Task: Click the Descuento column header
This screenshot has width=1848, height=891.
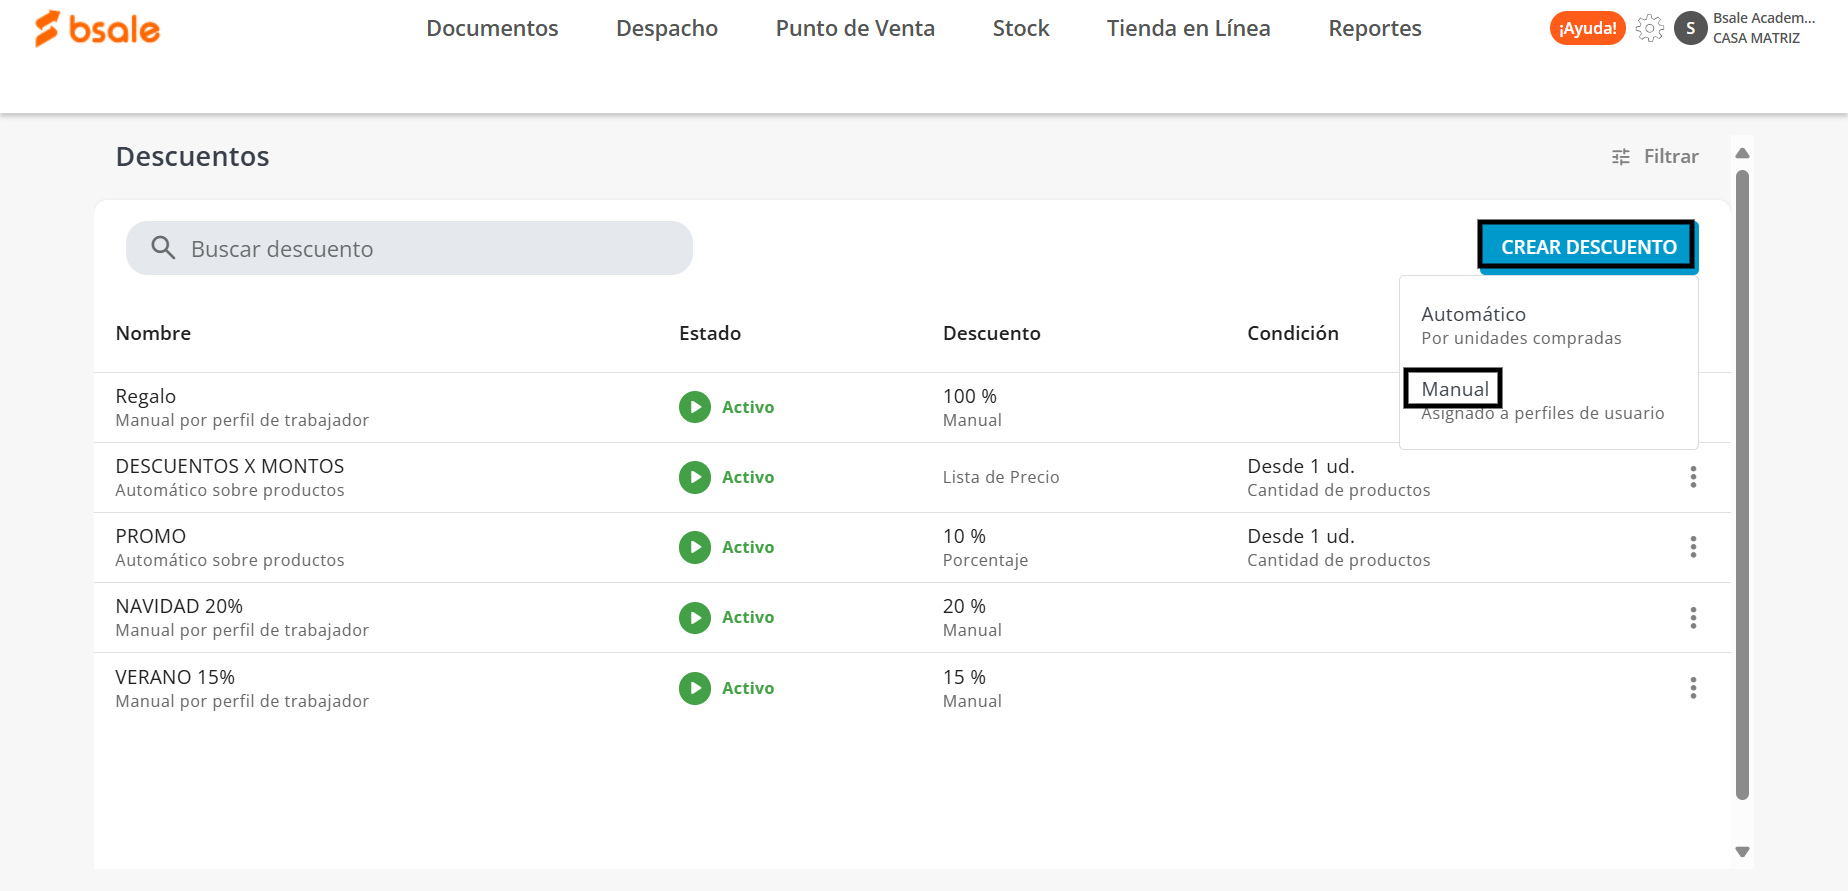Action: point(992,333)
